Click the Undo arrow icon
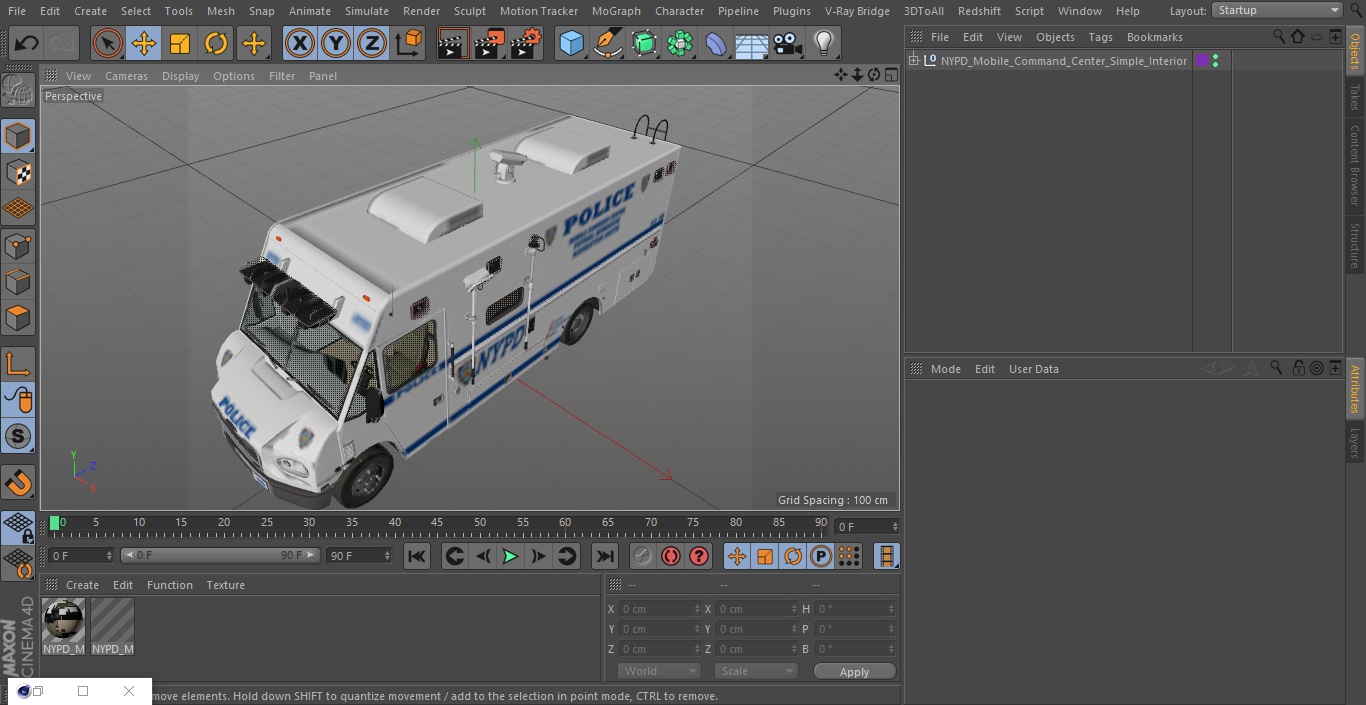The width and height of the screenshot is (1366, 705). pos(27,43)
